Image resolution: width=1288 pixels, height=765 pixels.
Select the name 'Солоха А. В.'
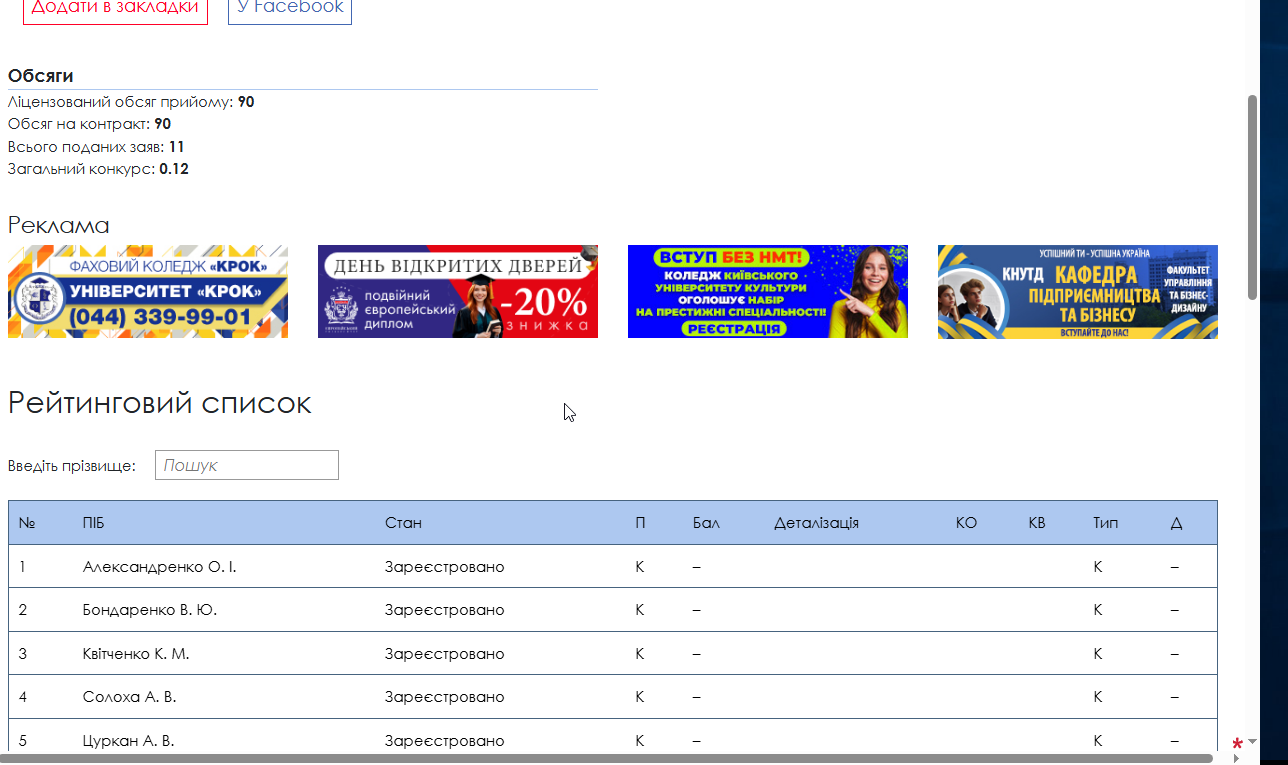(x=129, y=697)
